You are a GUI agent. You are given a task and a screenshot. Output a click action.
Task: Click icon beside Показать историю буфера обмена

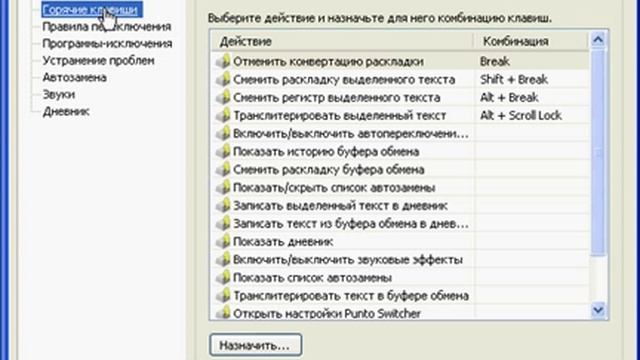[223, 151]
